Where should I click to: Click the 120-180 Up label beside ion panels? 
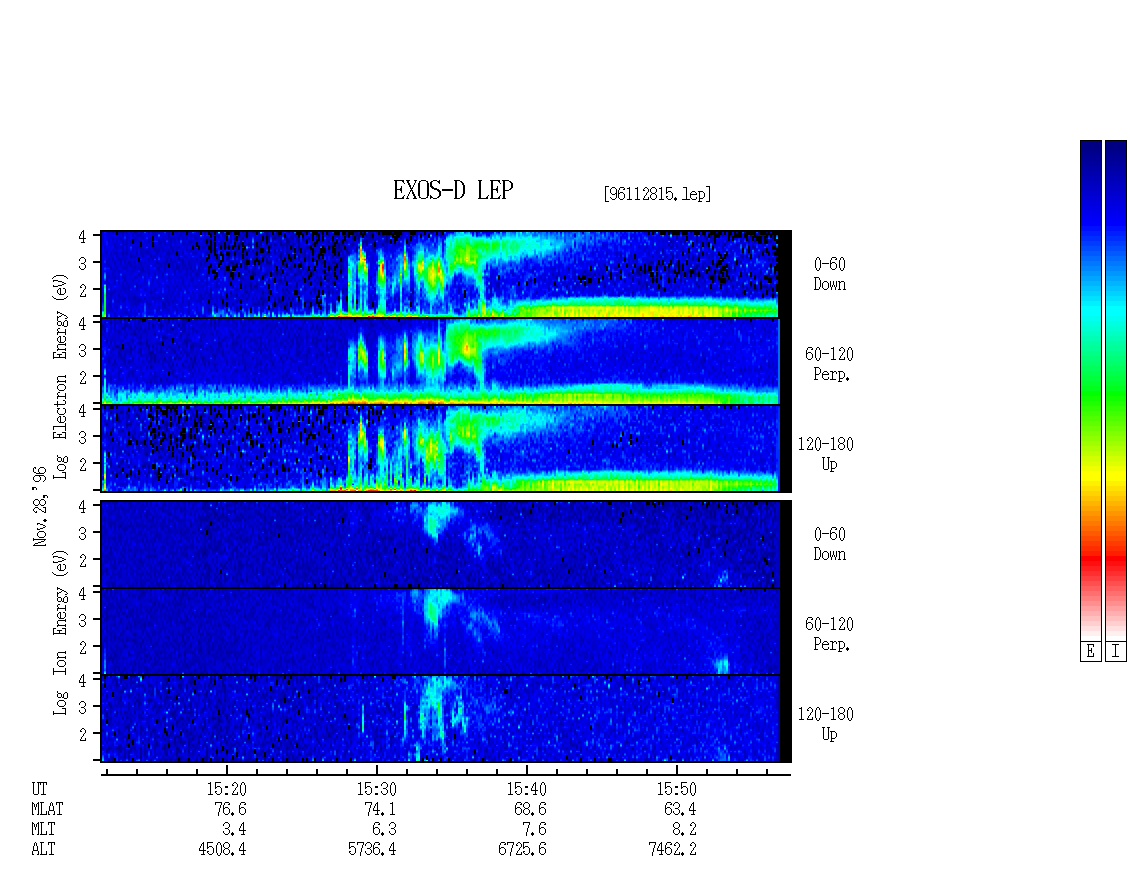(826, 724)
